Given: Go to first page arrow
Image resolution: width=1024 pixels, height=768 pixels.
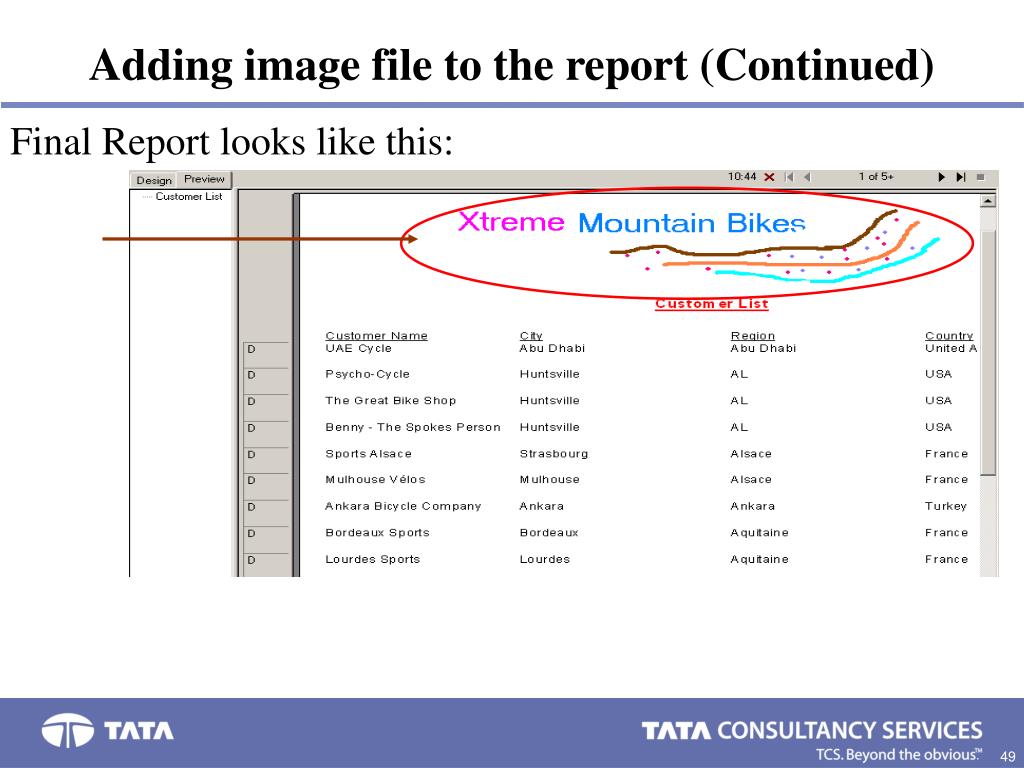Looking at the screenshot, I should [x=789, y=177].
